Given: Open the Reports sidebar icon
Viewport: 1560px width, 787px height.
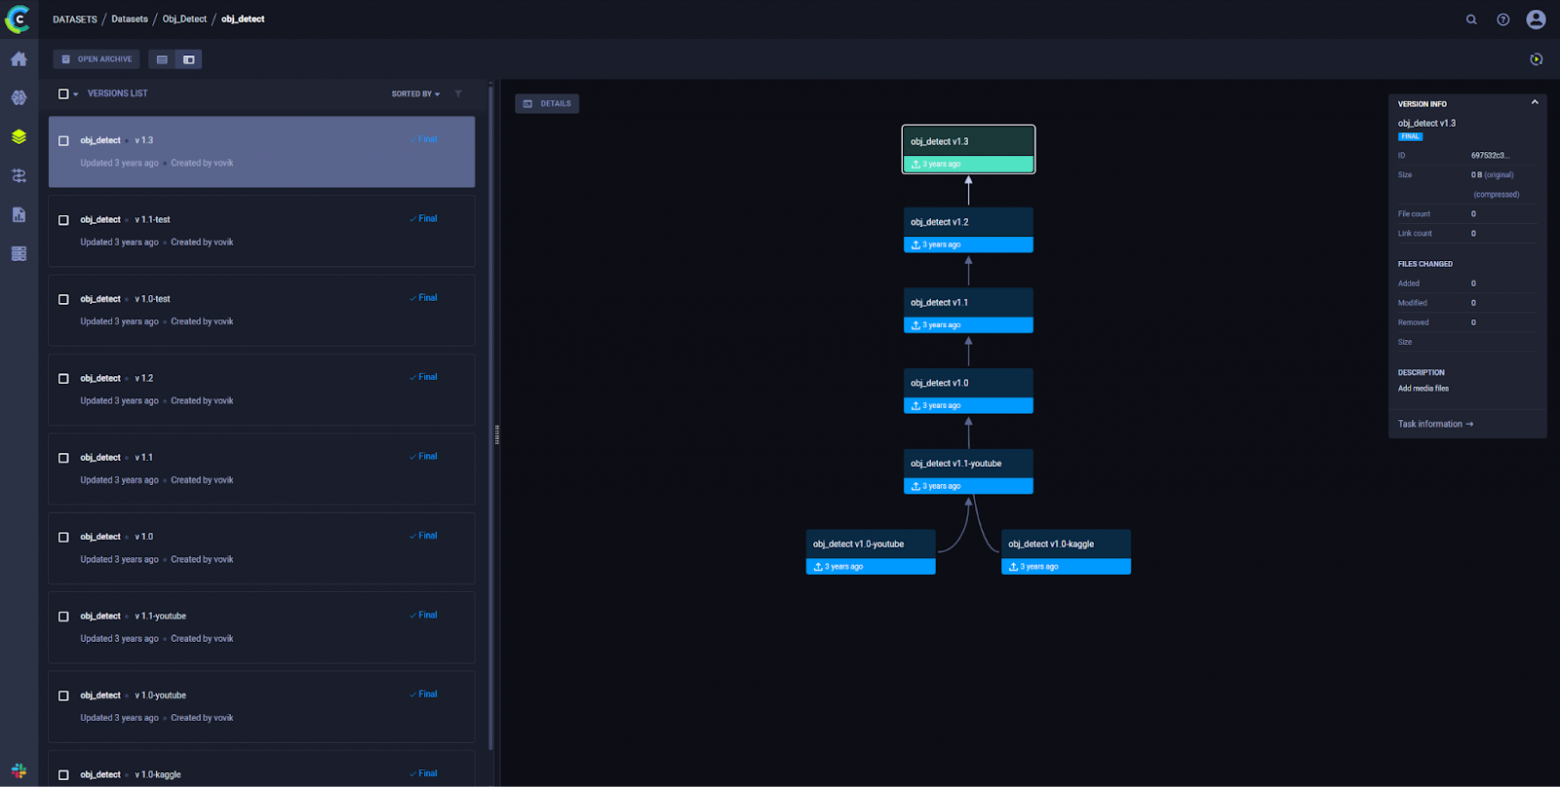Looking at the screenshot, I should click(x=19, y=215).
